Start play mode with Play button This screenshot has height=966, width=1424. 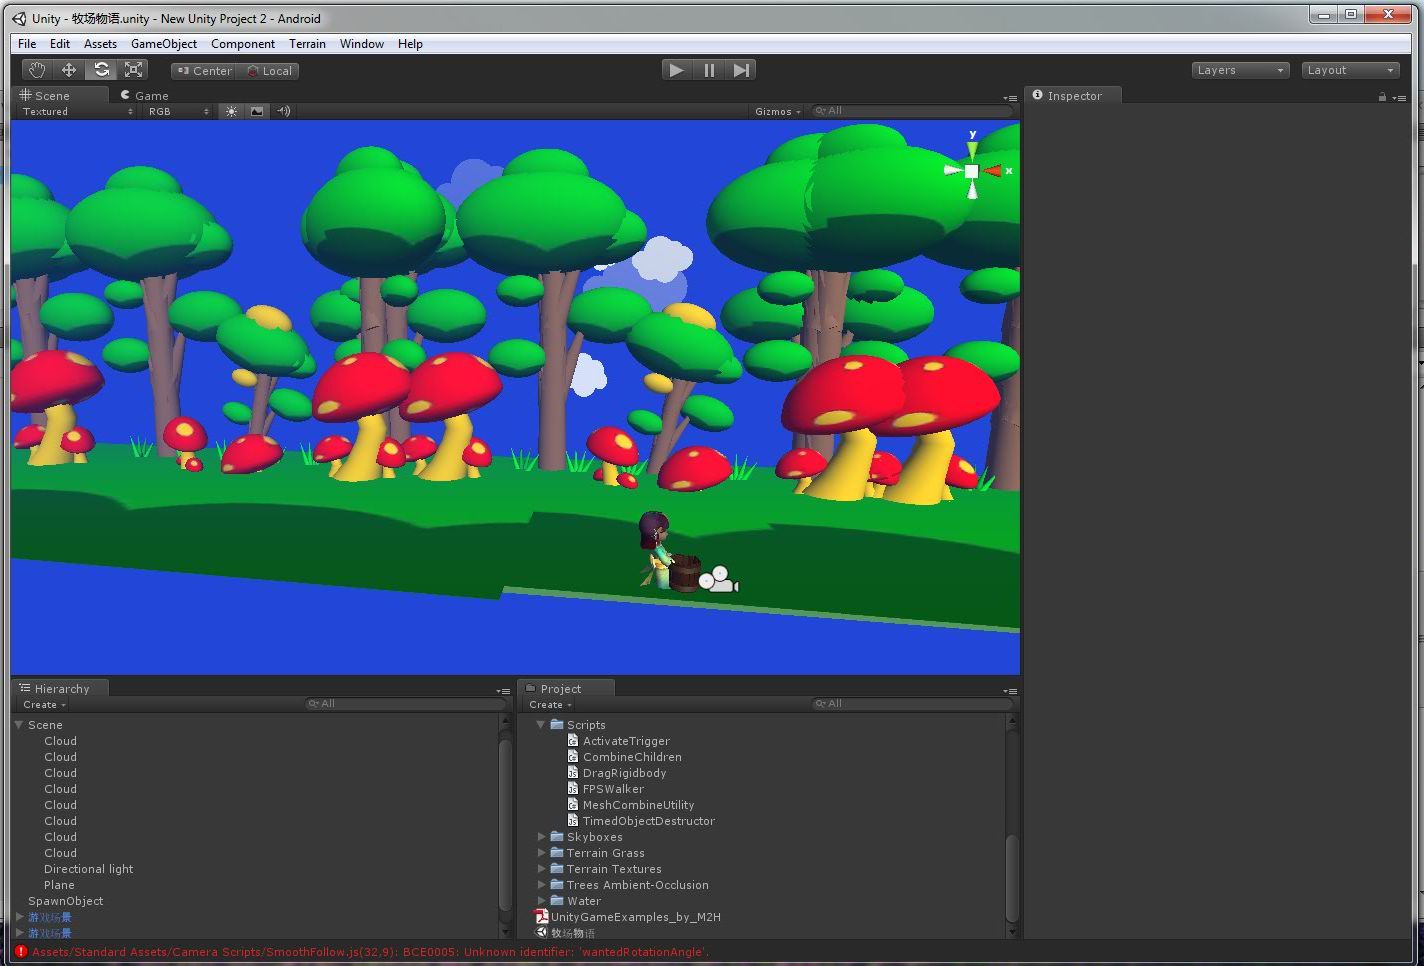[677, 70]
